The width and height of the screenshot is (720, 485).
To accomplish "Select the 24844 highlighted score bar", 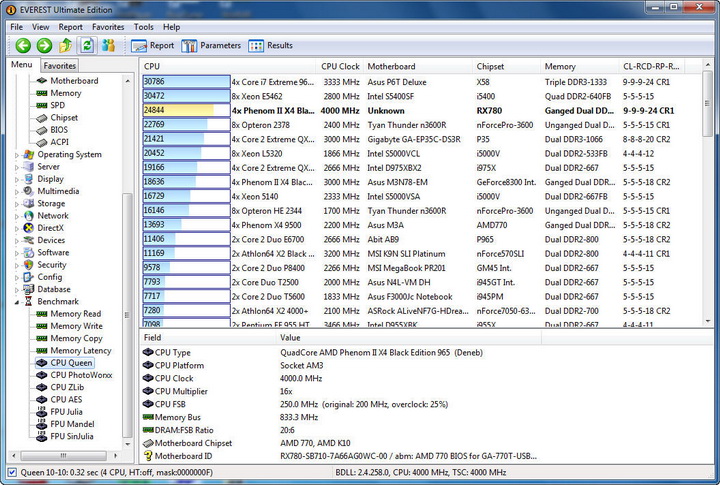I will 186,110.
